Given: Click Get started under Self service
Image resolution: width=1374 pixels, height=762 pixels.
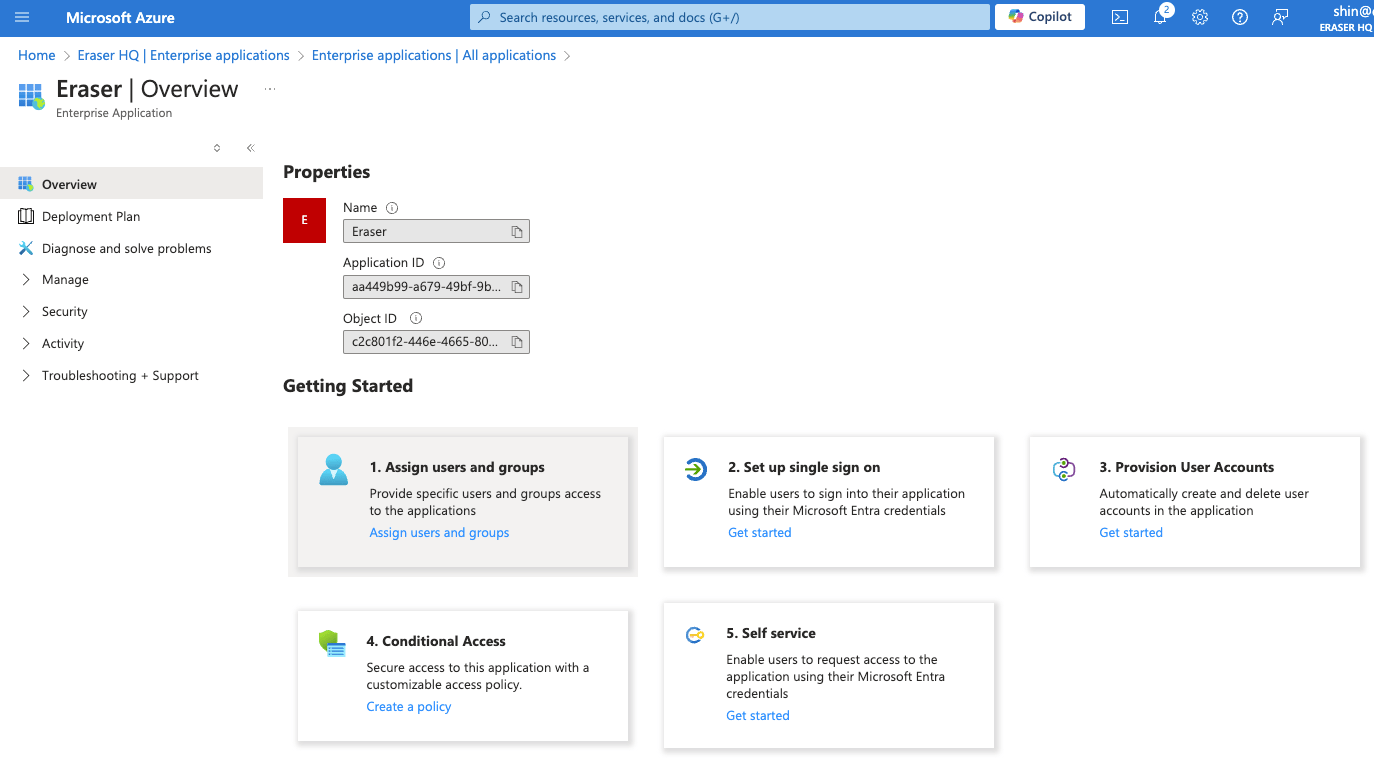Looking at the screenshot, I should coord(758,716).
